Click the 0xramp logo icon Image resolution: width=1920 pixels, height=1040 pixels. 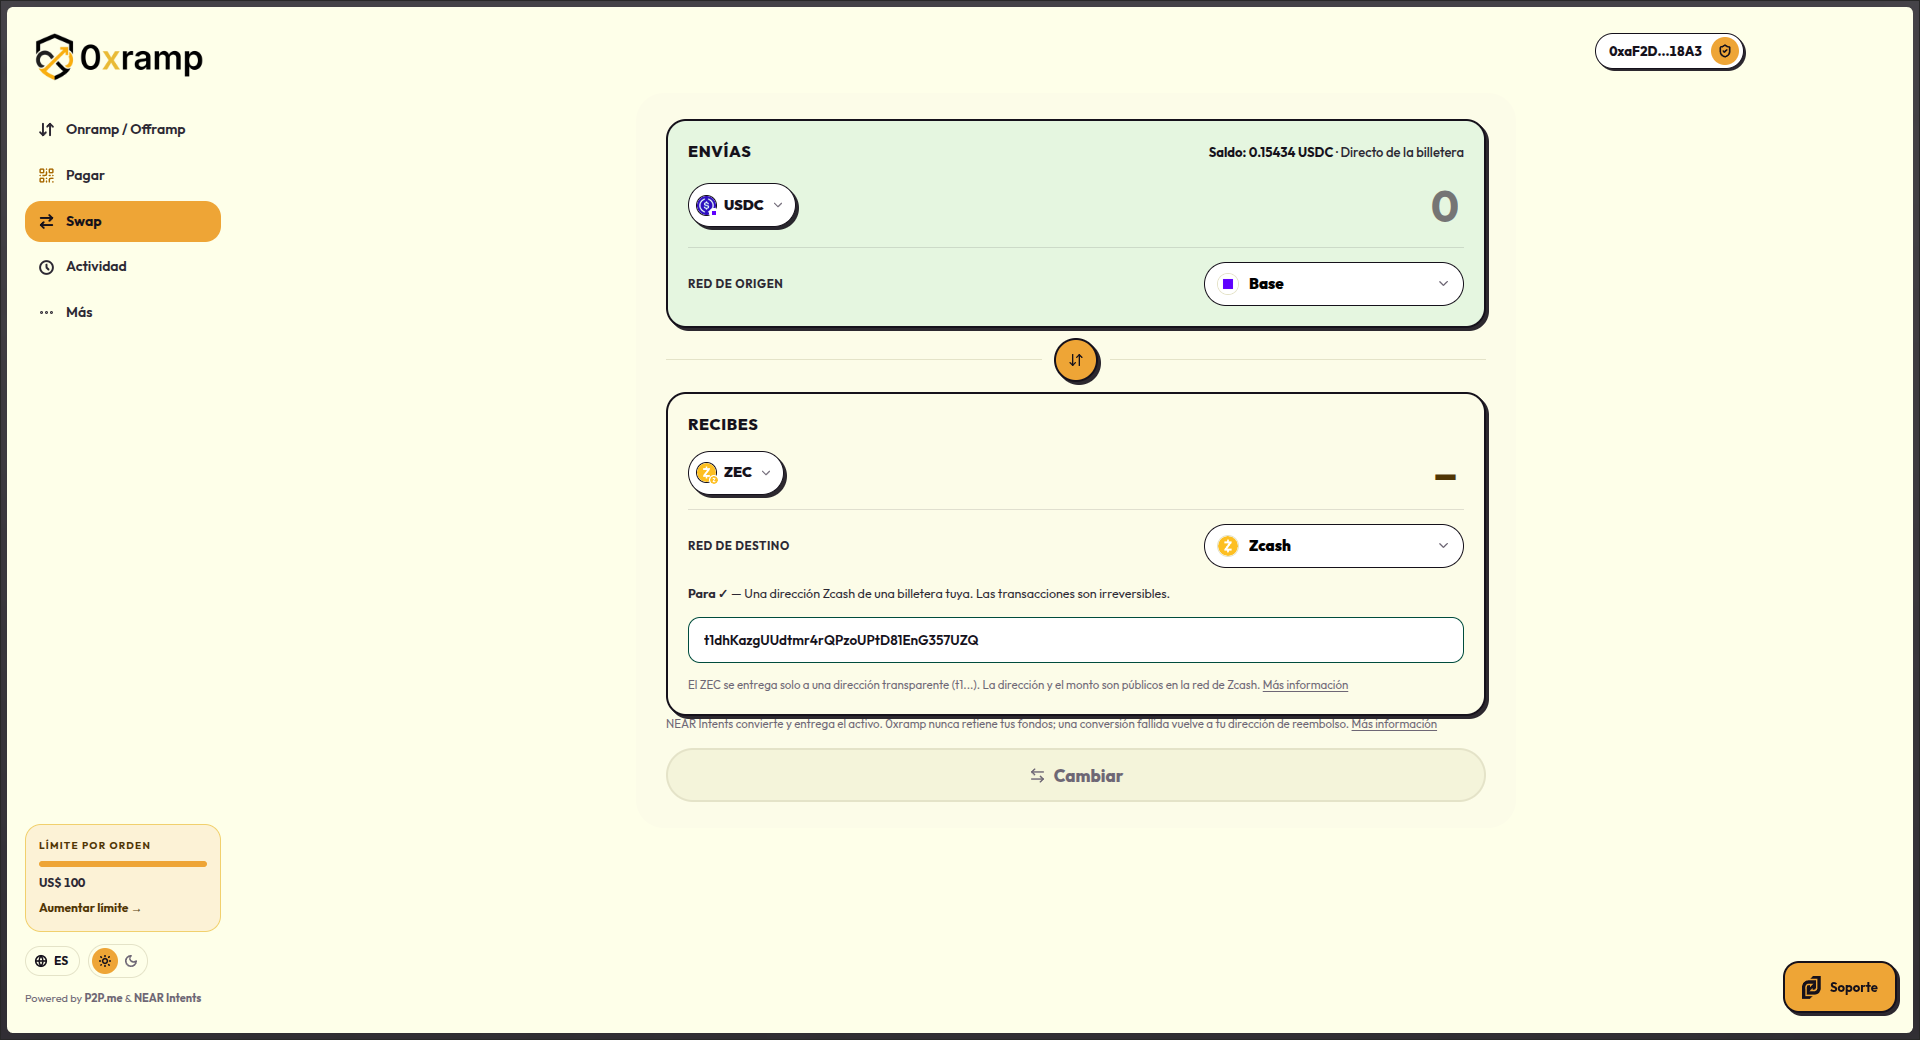54,57
